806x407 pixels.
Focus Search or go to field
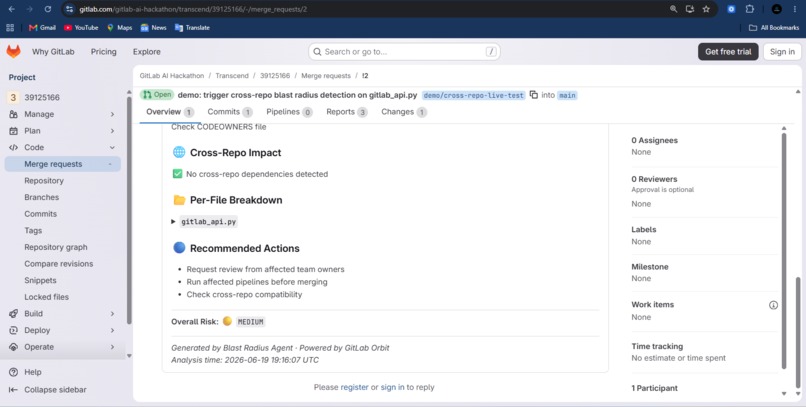pos(404,51)
